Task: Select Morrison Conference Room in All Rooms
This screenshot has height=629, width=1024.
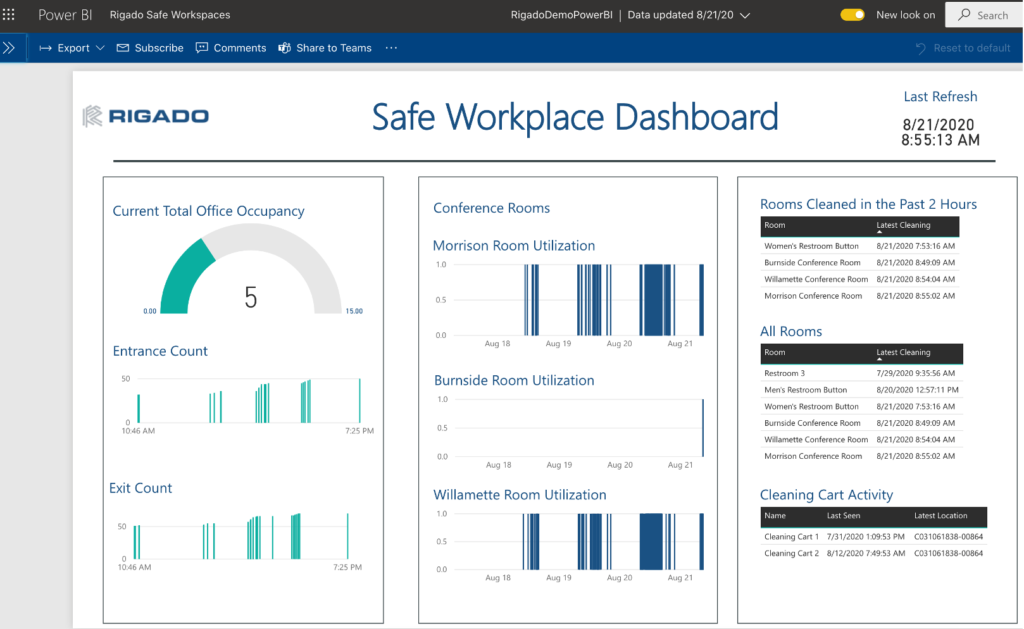Action: (862, 456)
